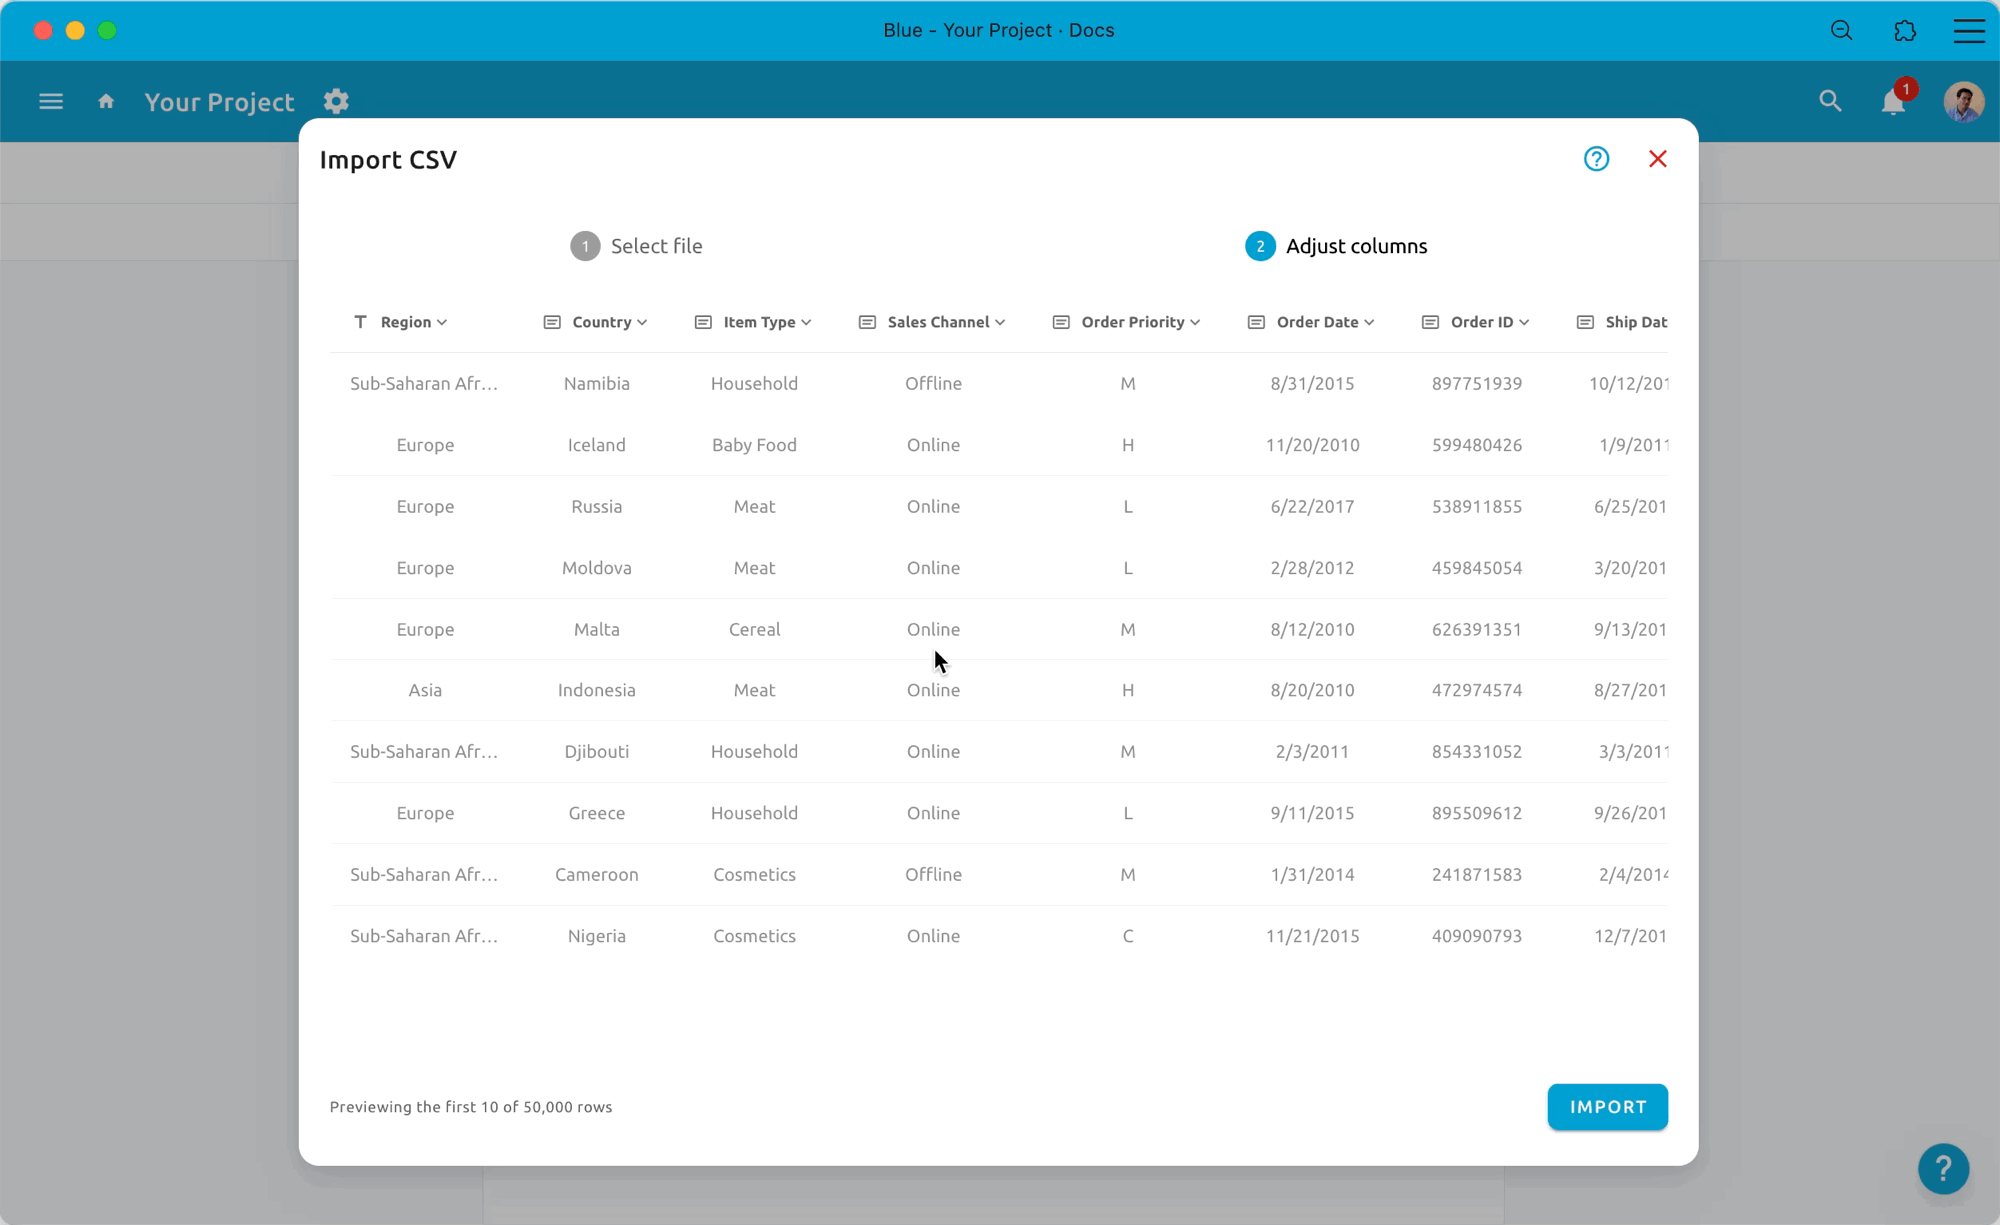Open the search magnifier in the top bar
The width and height of the screenshot is (2000, 1225).
(x=1830, y=101)
